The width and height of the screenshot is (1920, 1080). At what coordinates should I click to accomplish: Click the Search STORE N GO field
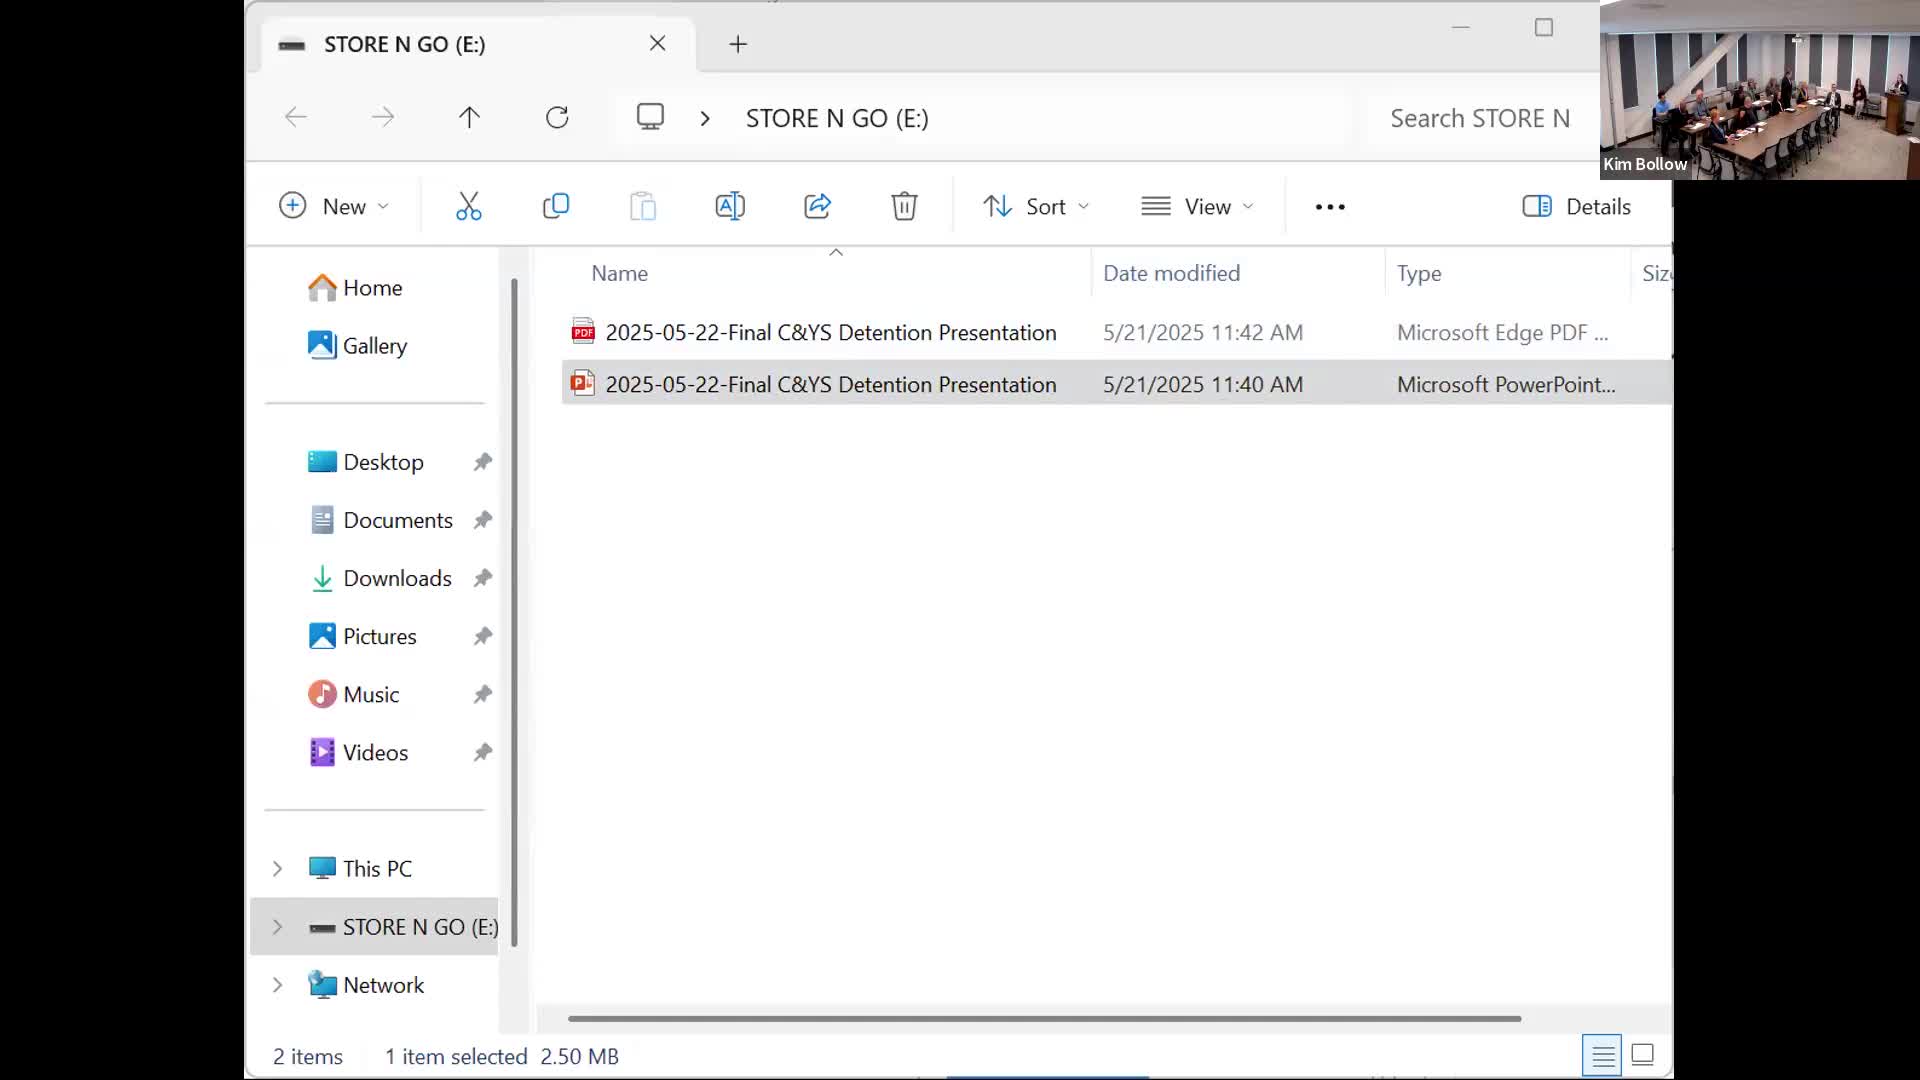(1479, 118)
